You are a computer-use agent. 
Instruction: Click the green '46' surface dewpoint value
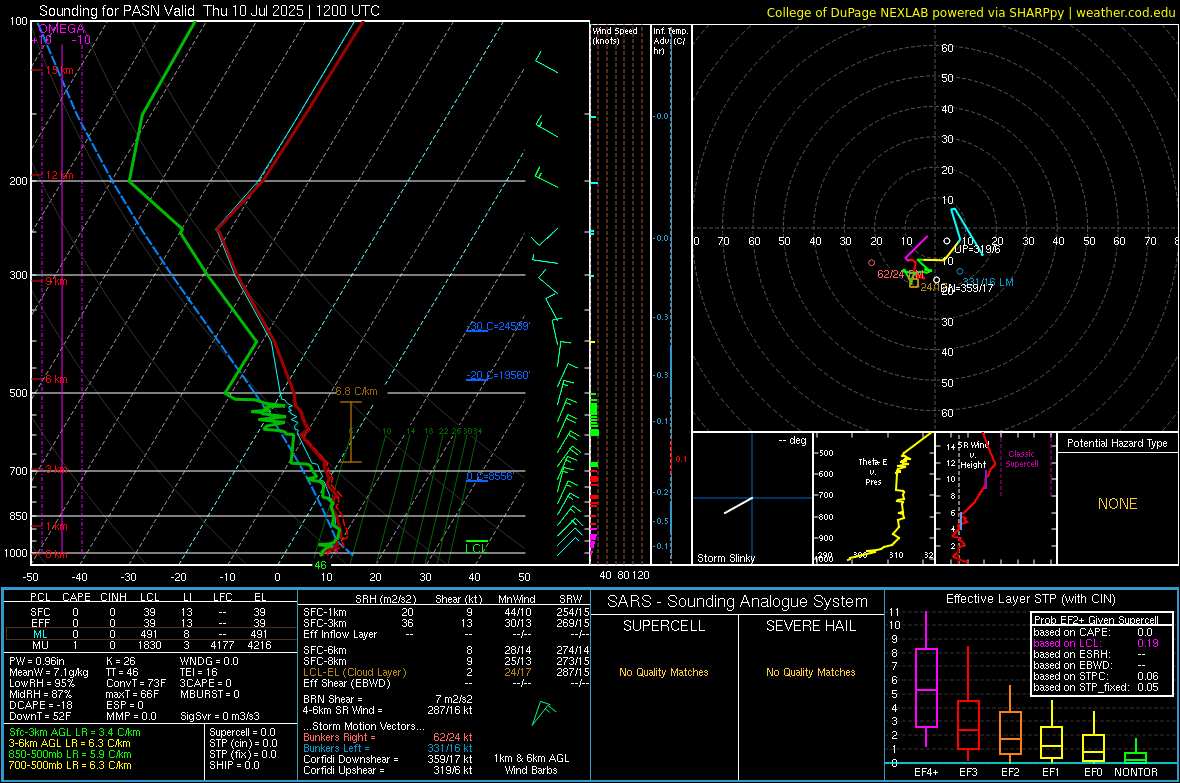pos(321,565)
